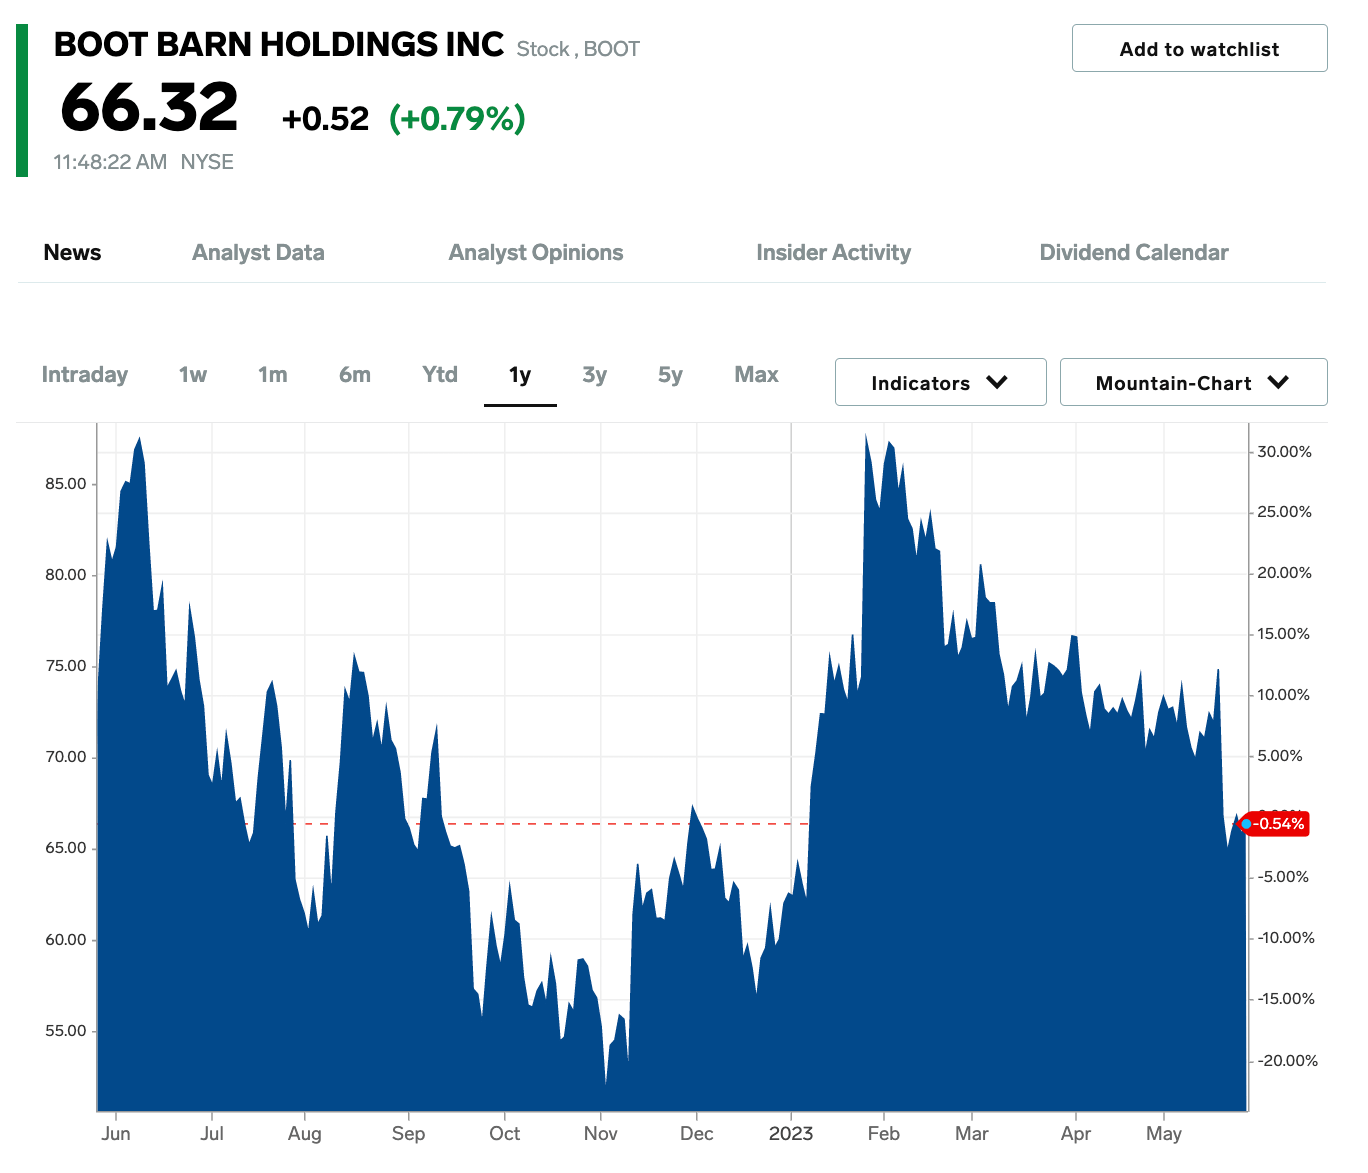Display the Max chart range
The image size is (1368, 1173).
click(756, 374)
